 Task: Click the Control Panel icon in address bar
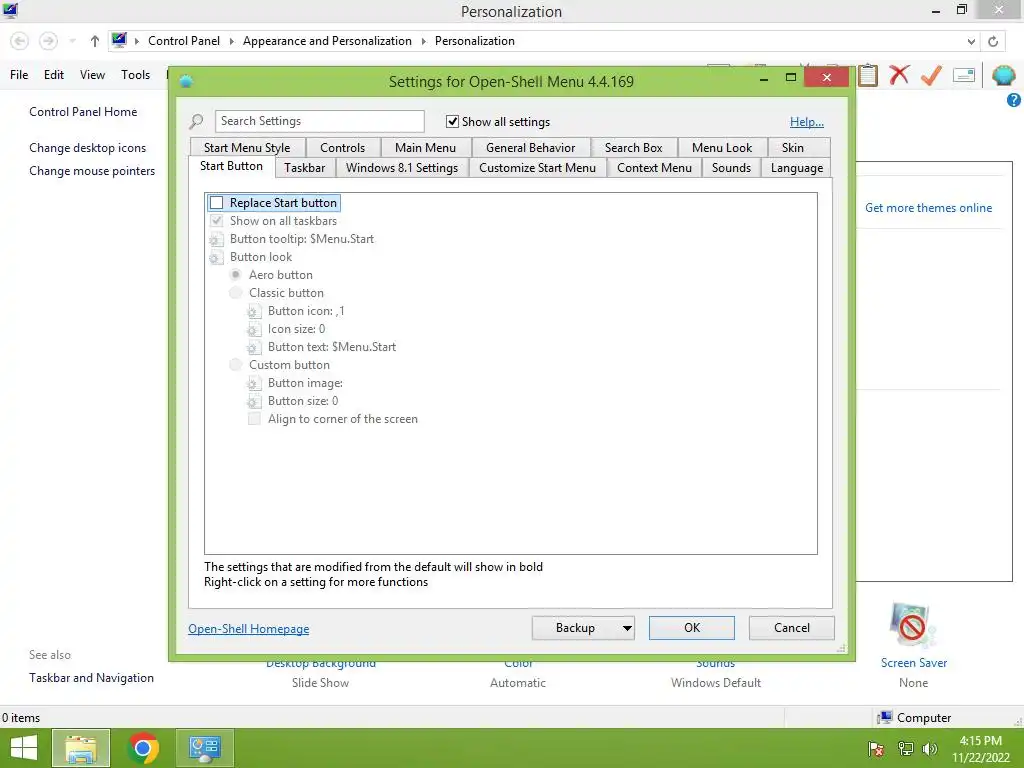tap(119, 40)
